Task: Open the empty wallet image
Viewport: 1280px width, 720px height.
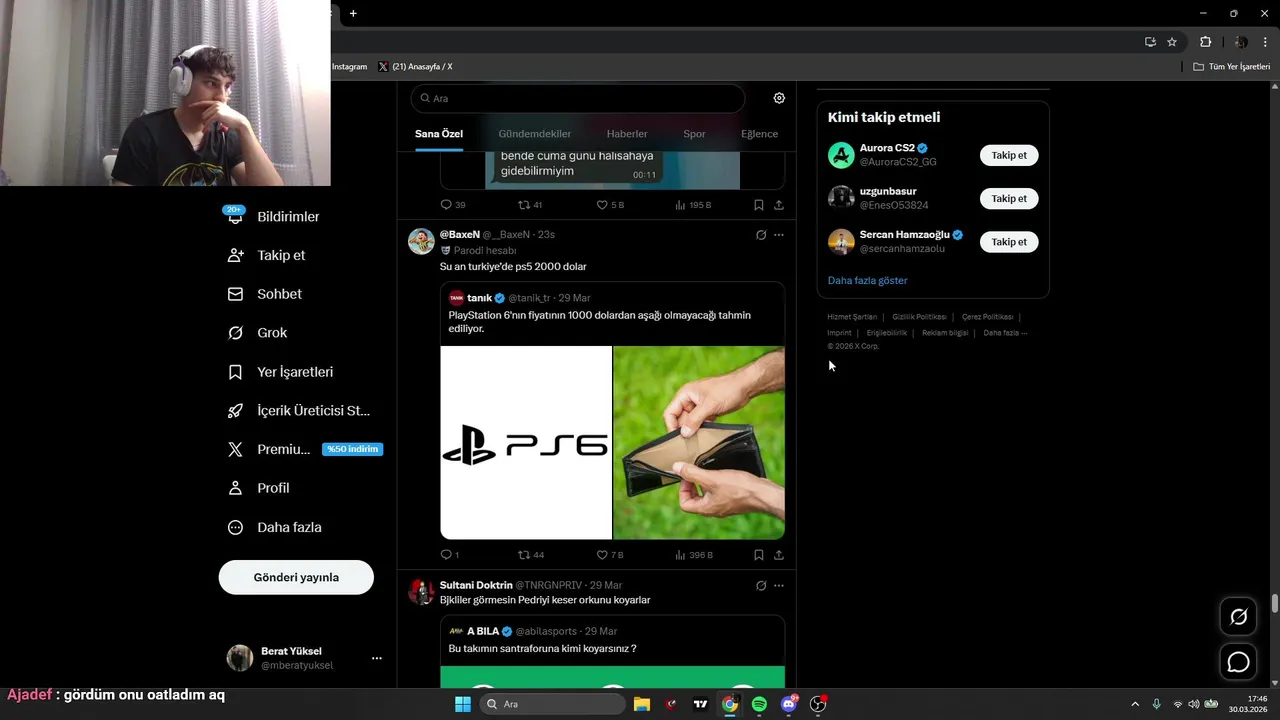Action: pos(699,443)
